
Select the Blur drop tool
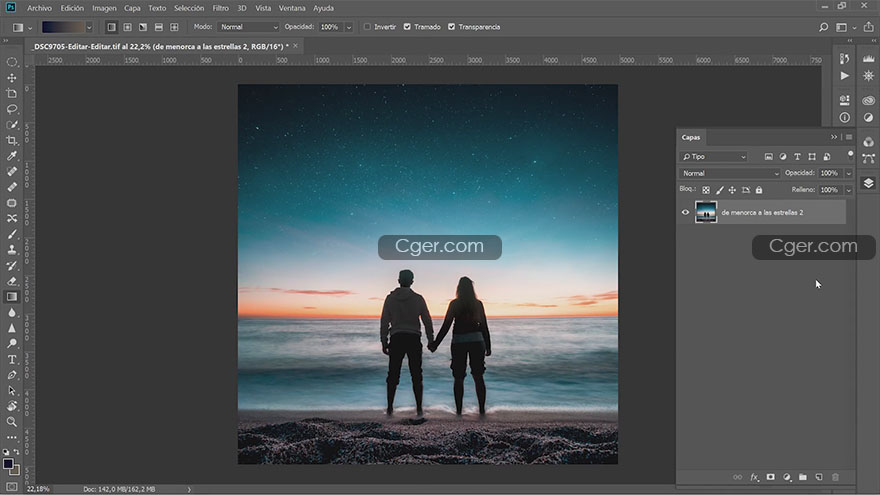(x=12, y=313)
